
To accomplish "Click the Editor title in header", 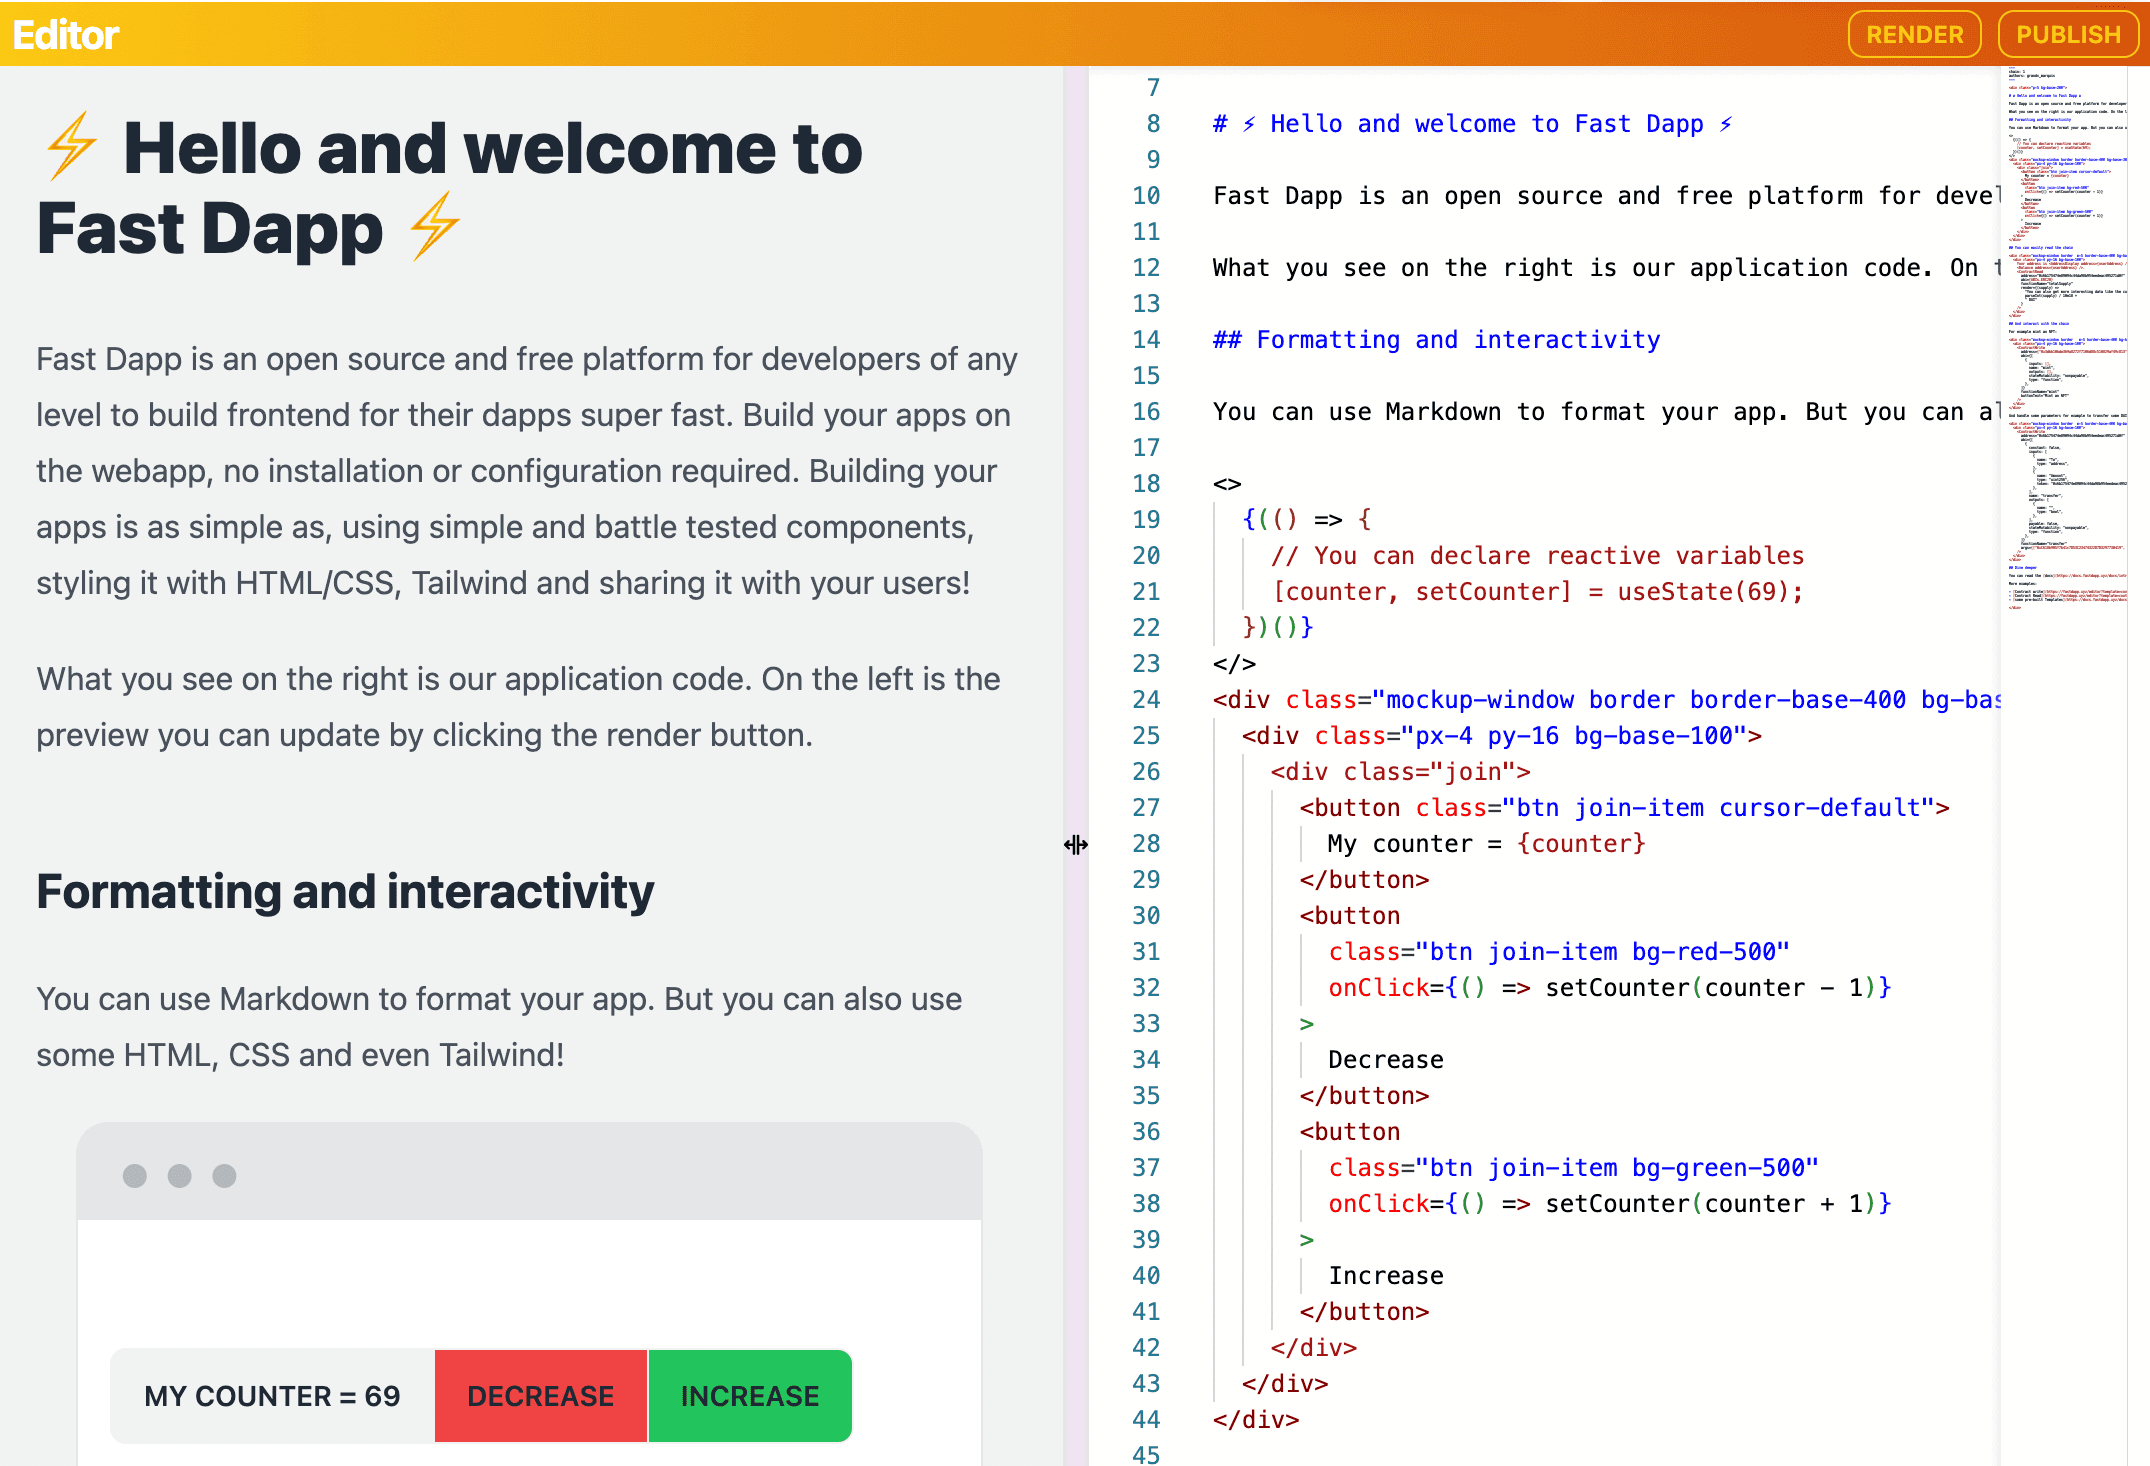I will 66,35.
